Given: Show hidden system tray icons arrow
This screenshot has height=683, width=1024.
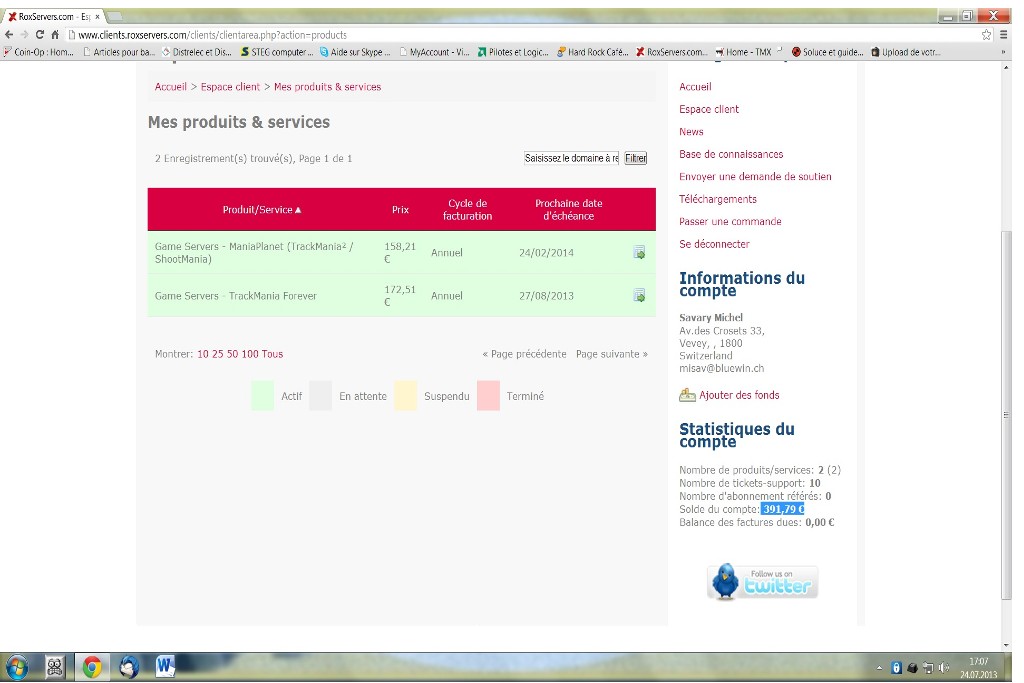Looking at the screenshot, I should tap(879, 667).
